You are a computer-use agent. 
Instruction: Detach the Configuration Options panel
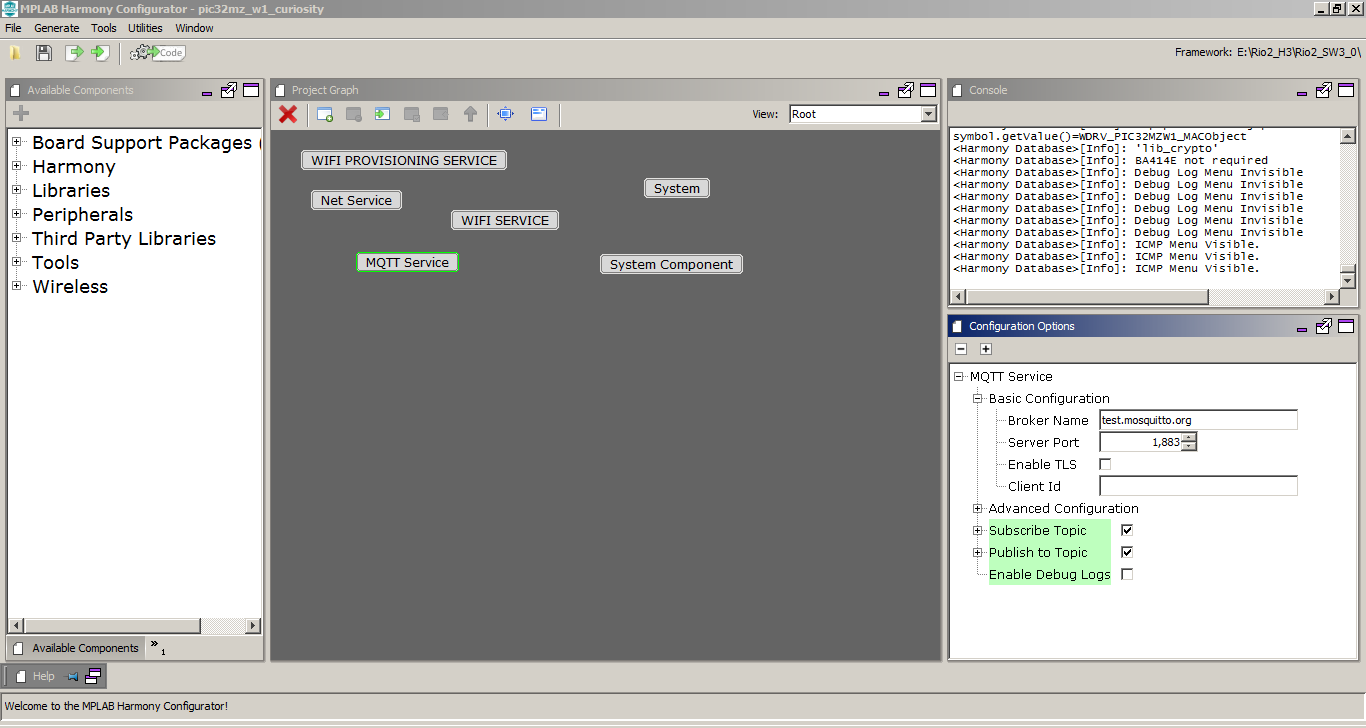pos(1323,326)
